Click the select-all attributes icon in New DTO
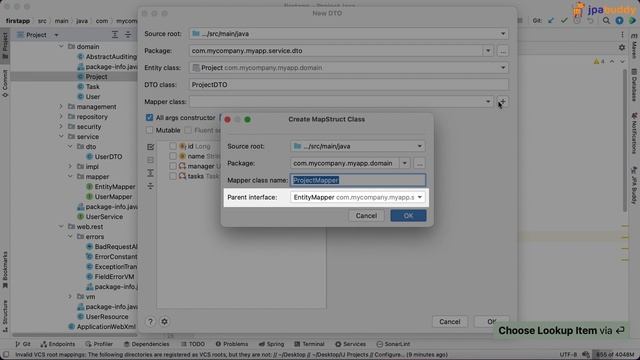 [x=151, y=147]
